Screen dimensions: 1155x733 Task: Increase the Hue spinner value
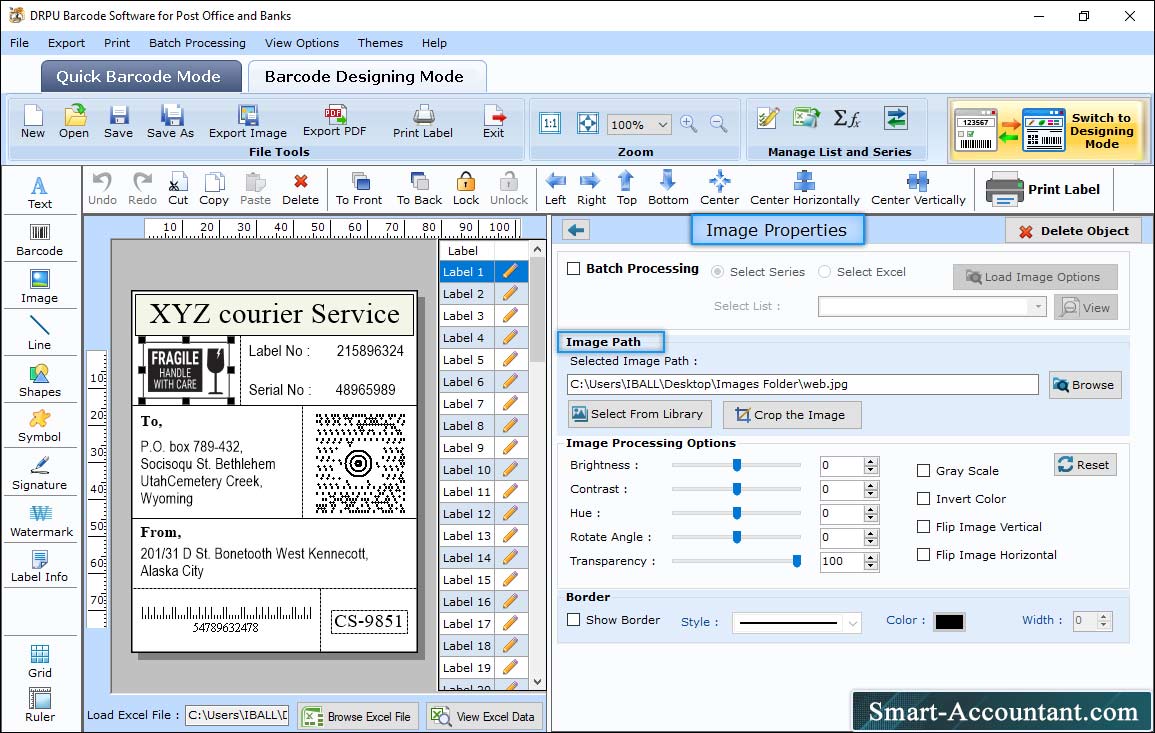tap(871, 509)
